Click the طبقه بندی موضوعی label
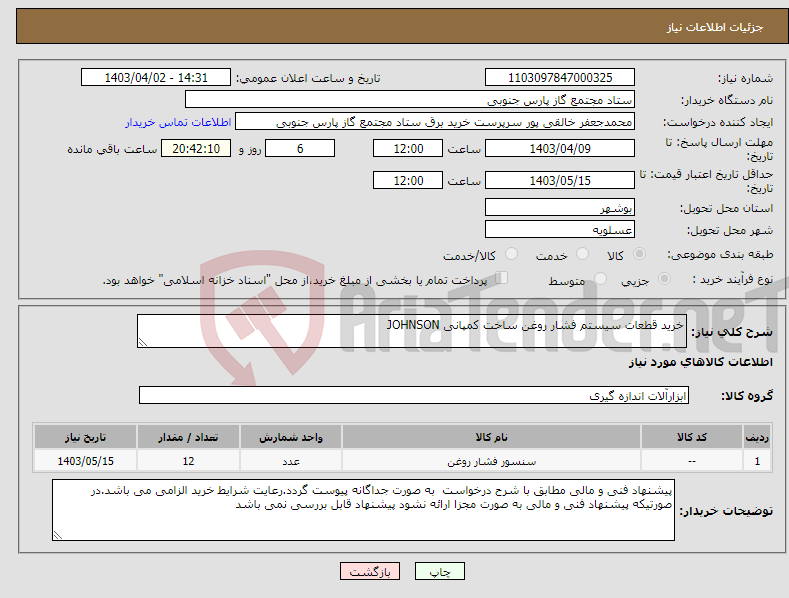The height and width of the screenshot is (598, 789). coord(720,255)
